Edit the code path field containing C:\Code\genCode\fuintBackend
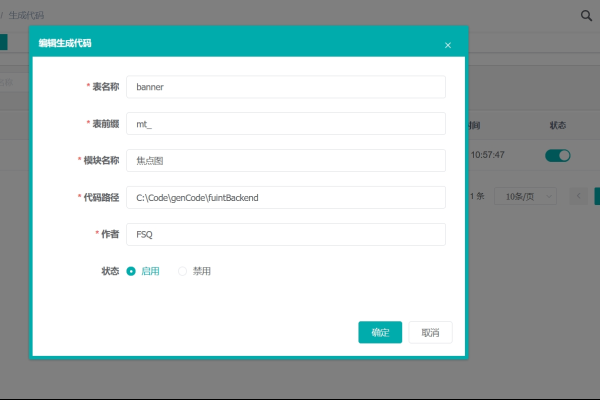This screenshot has height=400, width=600. (x=286, y=198)
